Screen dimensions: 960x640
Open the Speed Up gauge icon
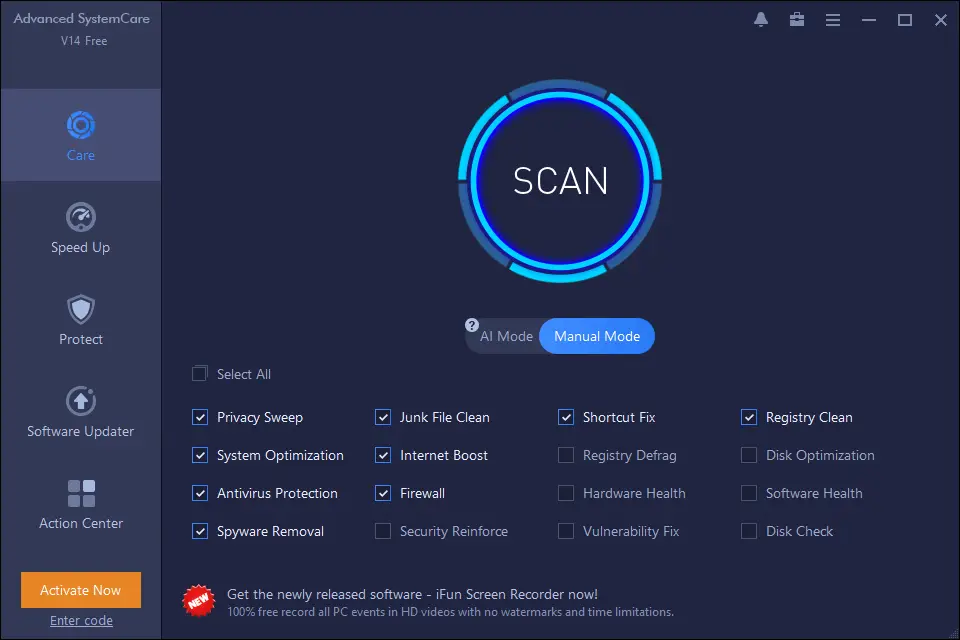pyautogui.click(x=81, y=217)
